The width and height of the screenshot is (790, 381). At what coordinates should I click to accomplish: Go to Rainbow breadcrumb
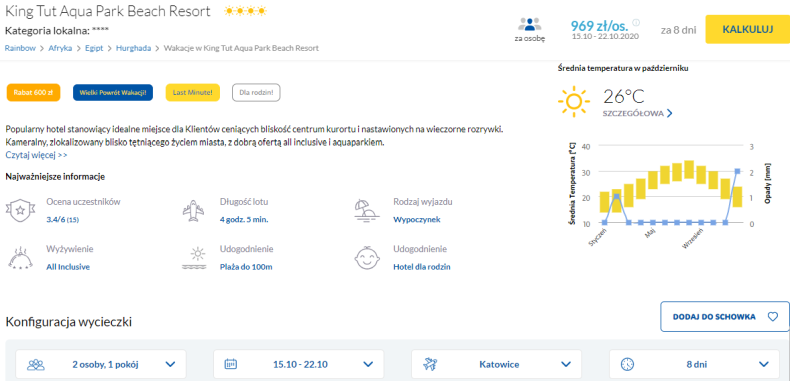[20, 48]
